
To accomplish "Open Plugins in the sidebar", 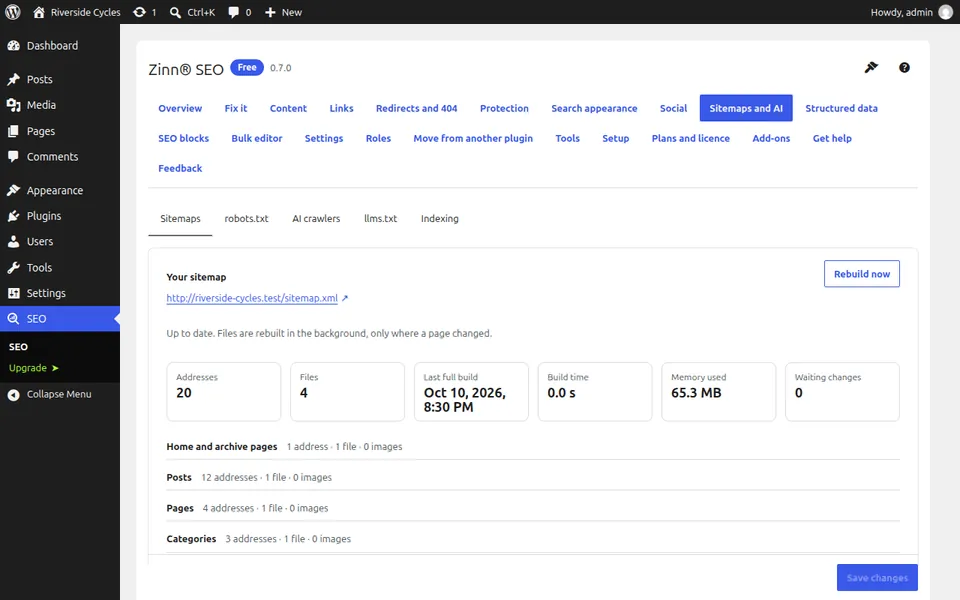I will 60,216.
